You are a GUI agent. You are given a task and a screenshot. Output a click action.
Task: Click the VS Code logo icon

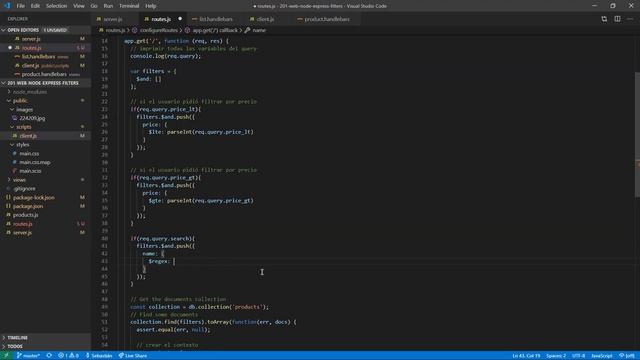coord(7,6)
